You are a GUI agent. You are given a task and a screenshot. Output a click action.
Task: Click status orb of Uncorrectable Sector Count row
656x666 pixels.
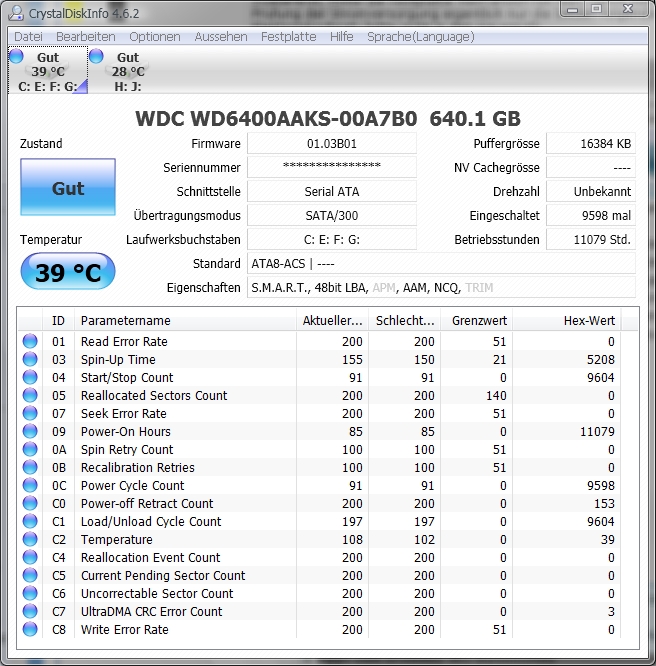30,593
